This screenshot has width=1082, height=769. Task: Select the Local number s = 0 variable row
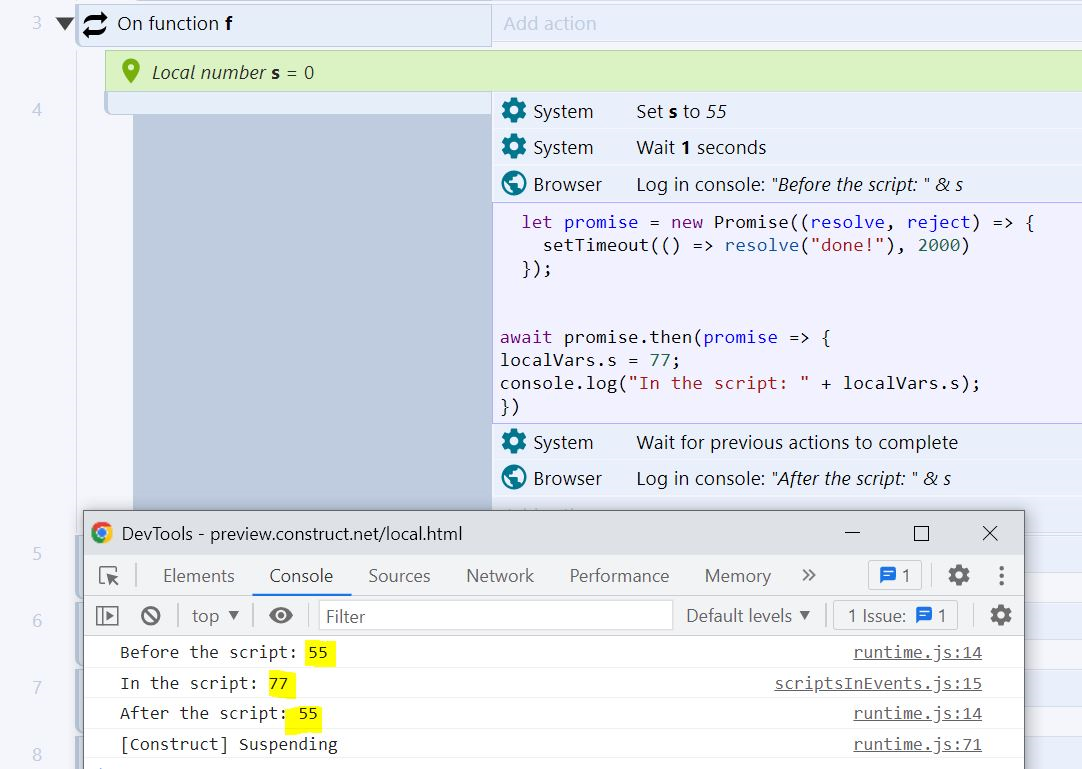coord(593,71)
